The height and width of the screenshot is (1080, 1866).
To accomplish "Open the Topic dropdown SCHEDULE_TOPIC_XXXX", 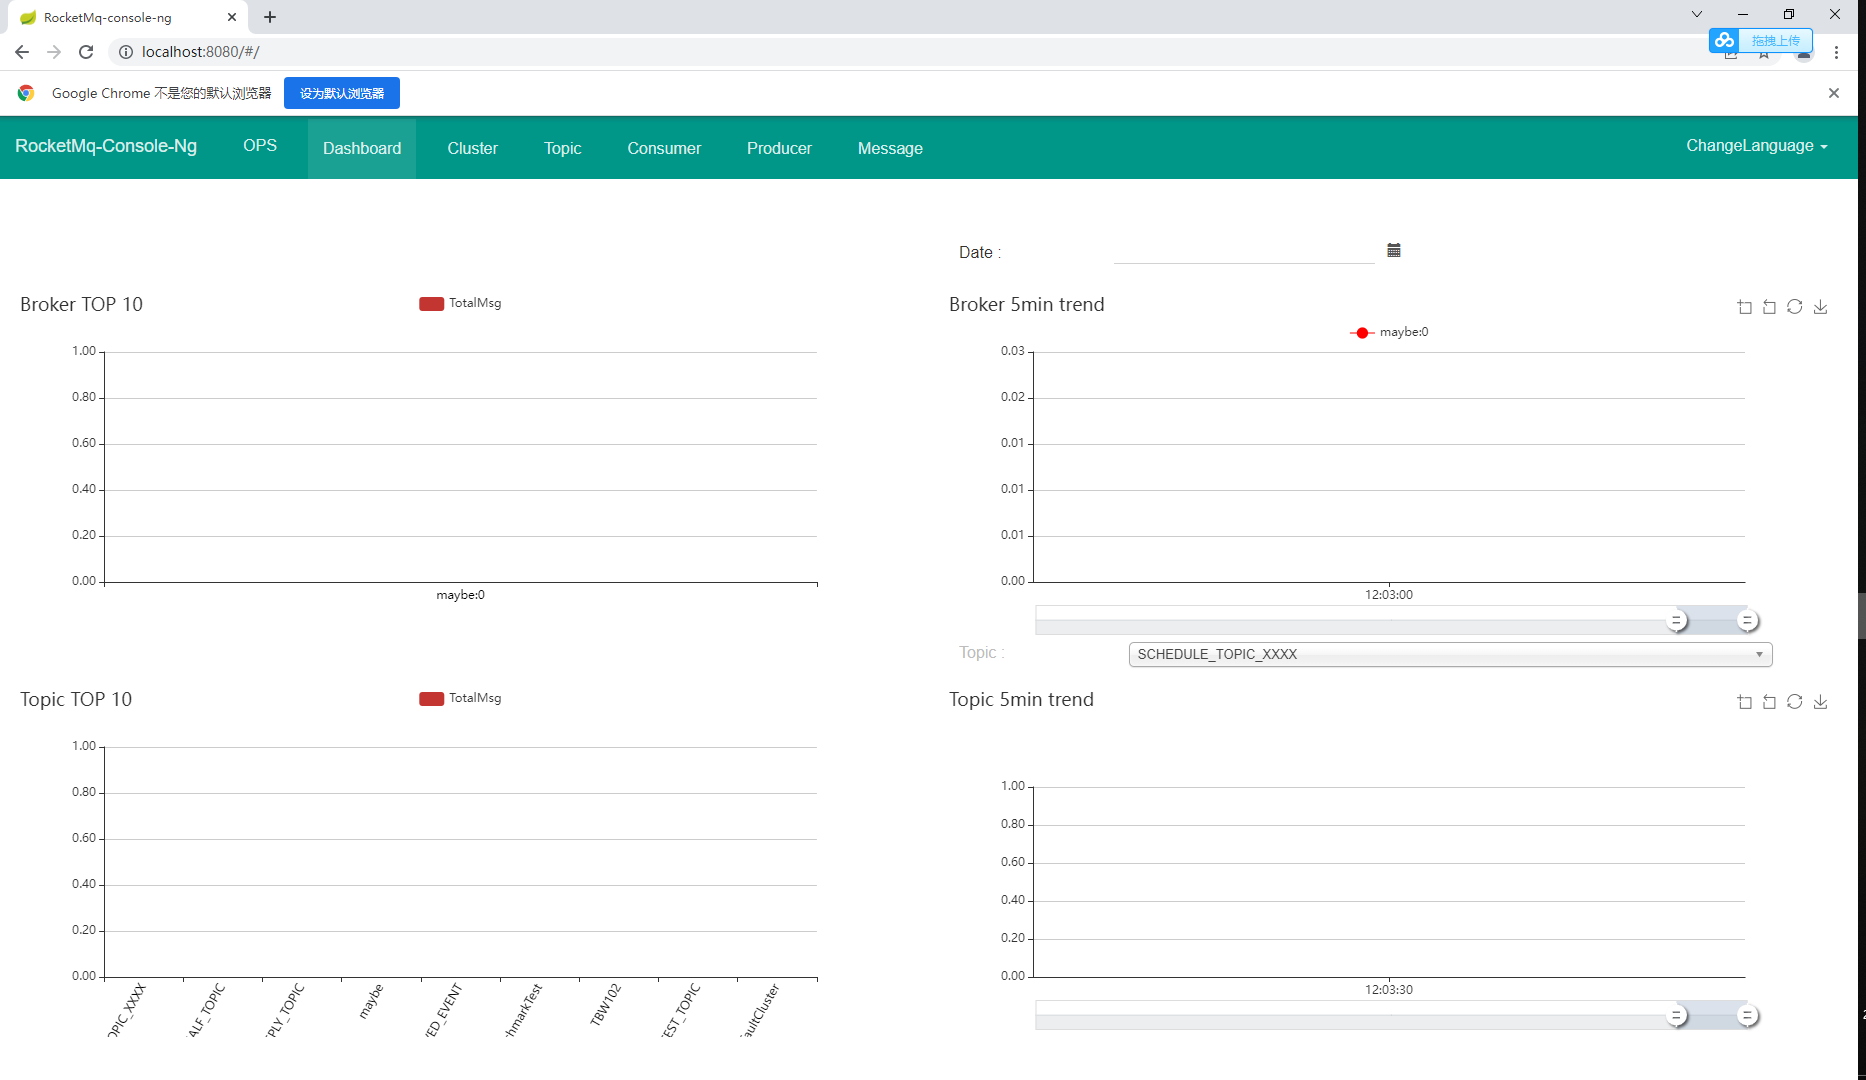I will pyautogui.click(x=1450, y=654).
